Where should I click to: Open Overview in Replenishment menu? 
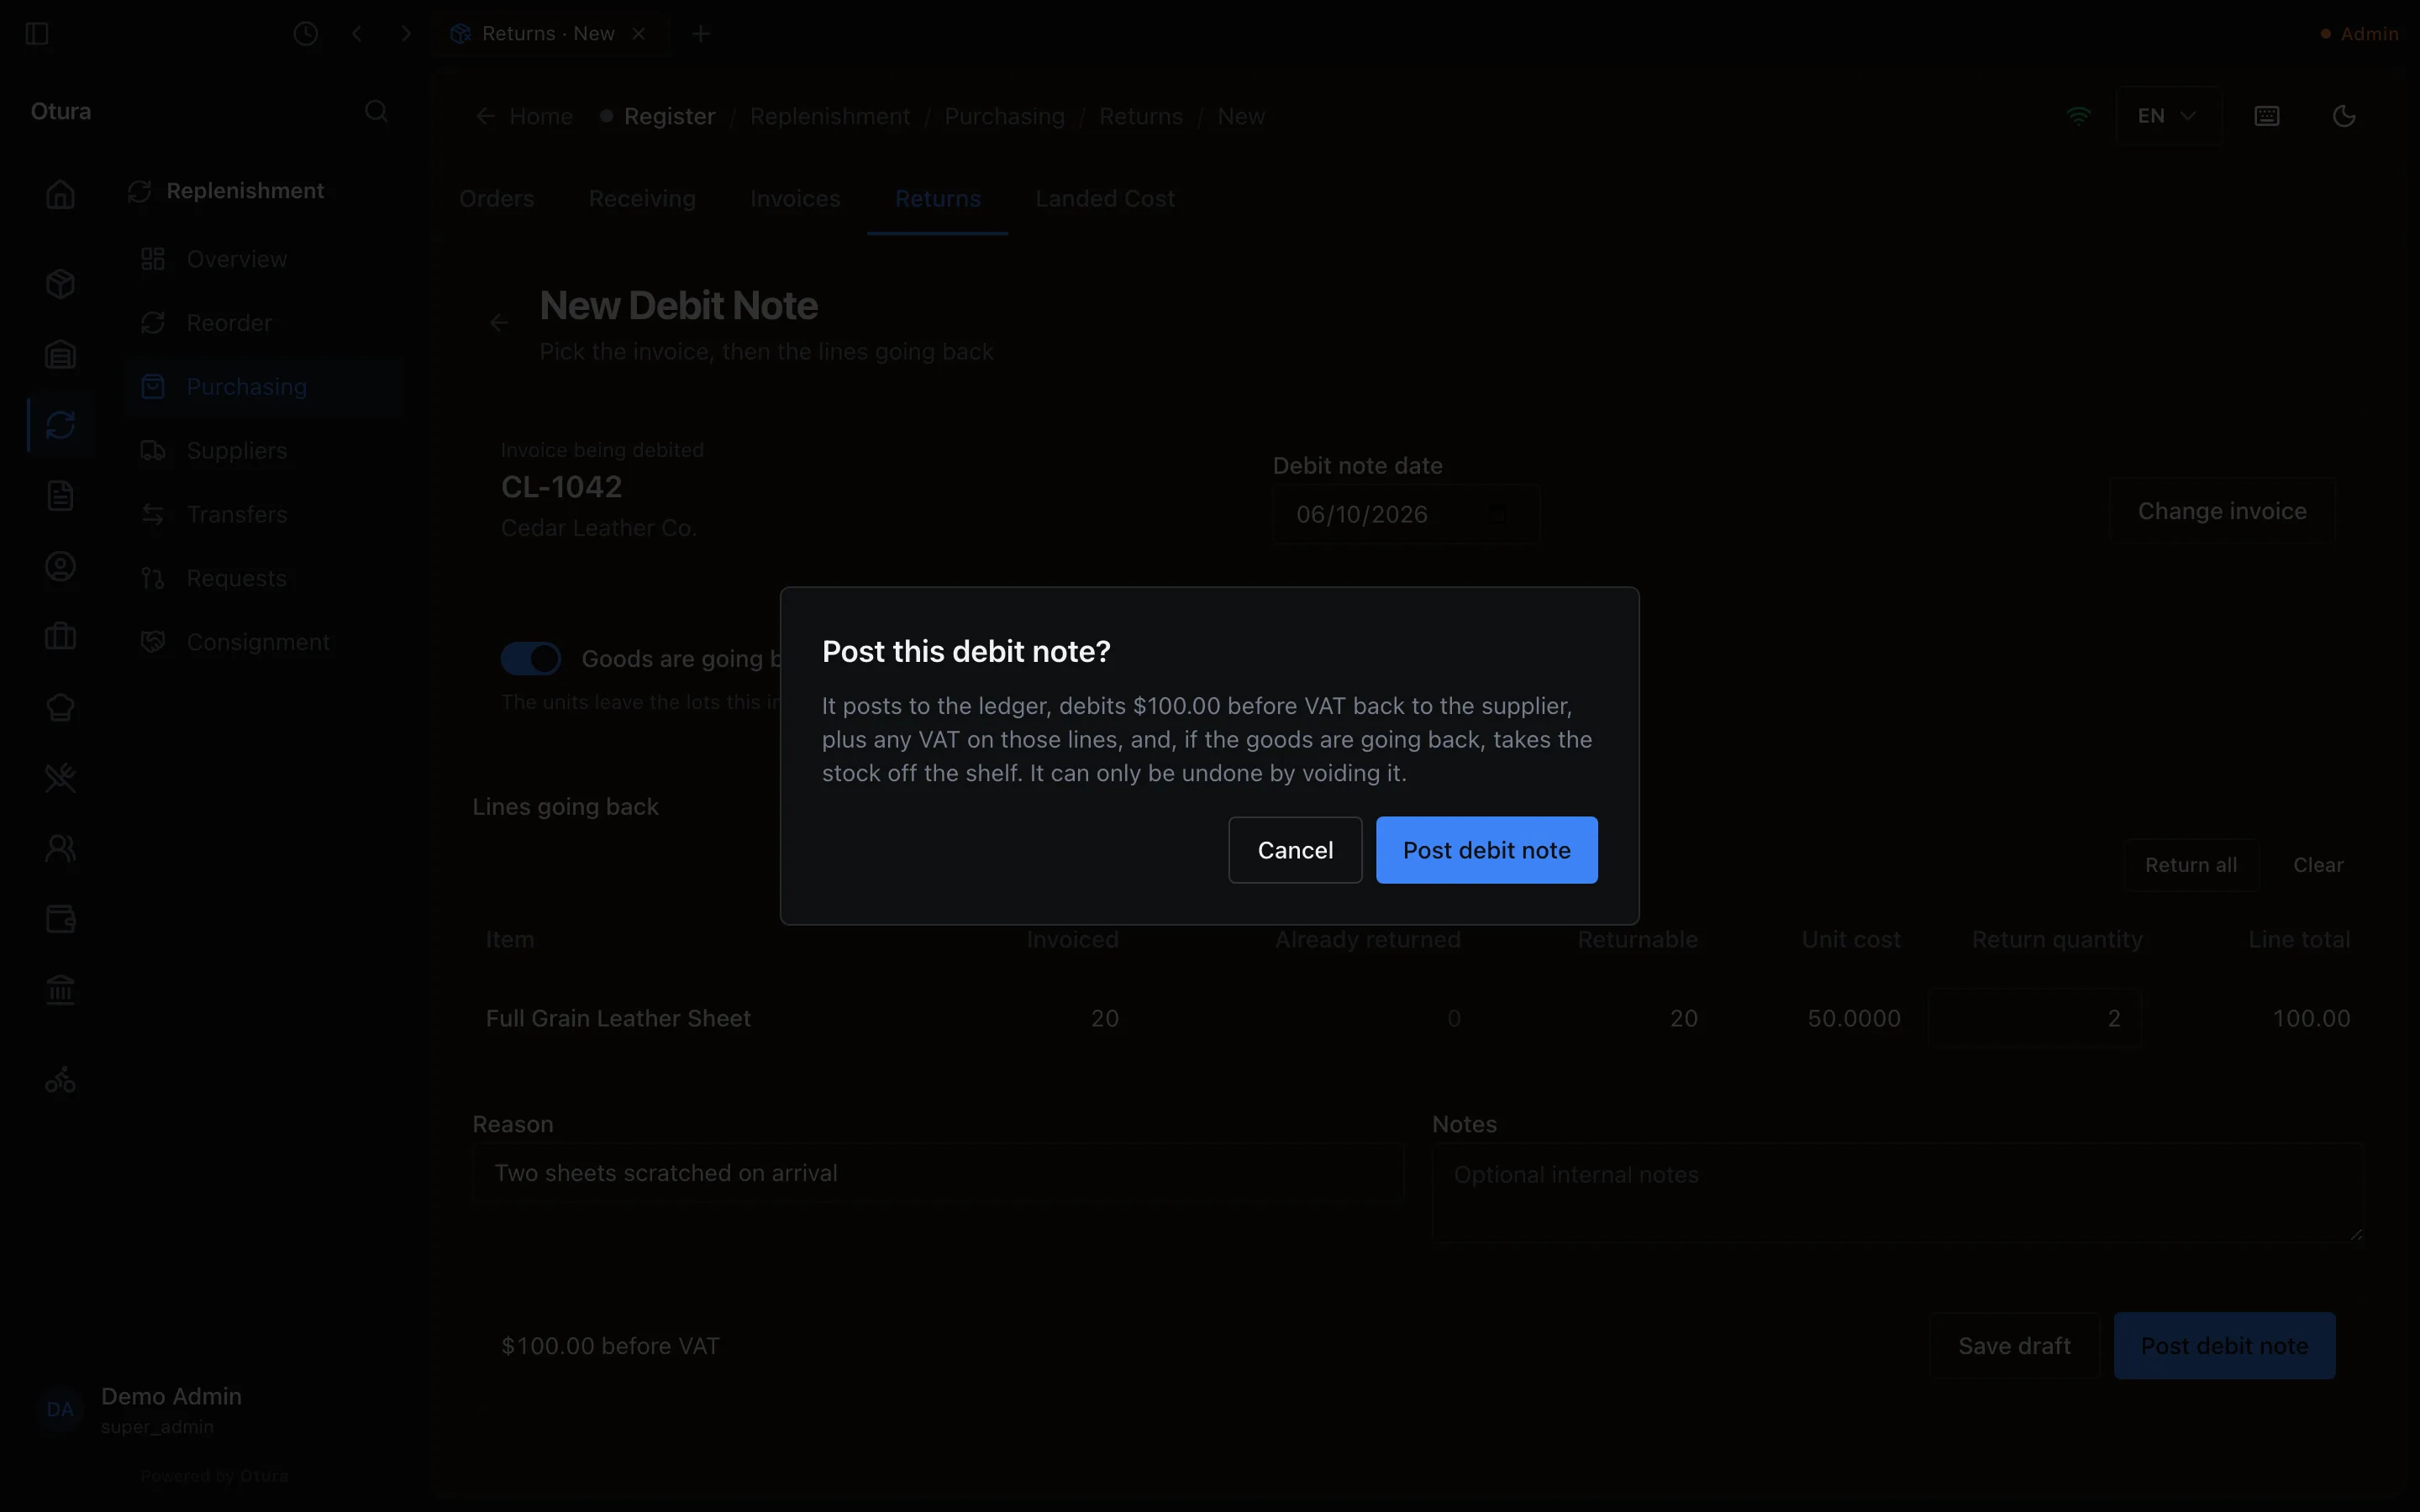(264, 259)
